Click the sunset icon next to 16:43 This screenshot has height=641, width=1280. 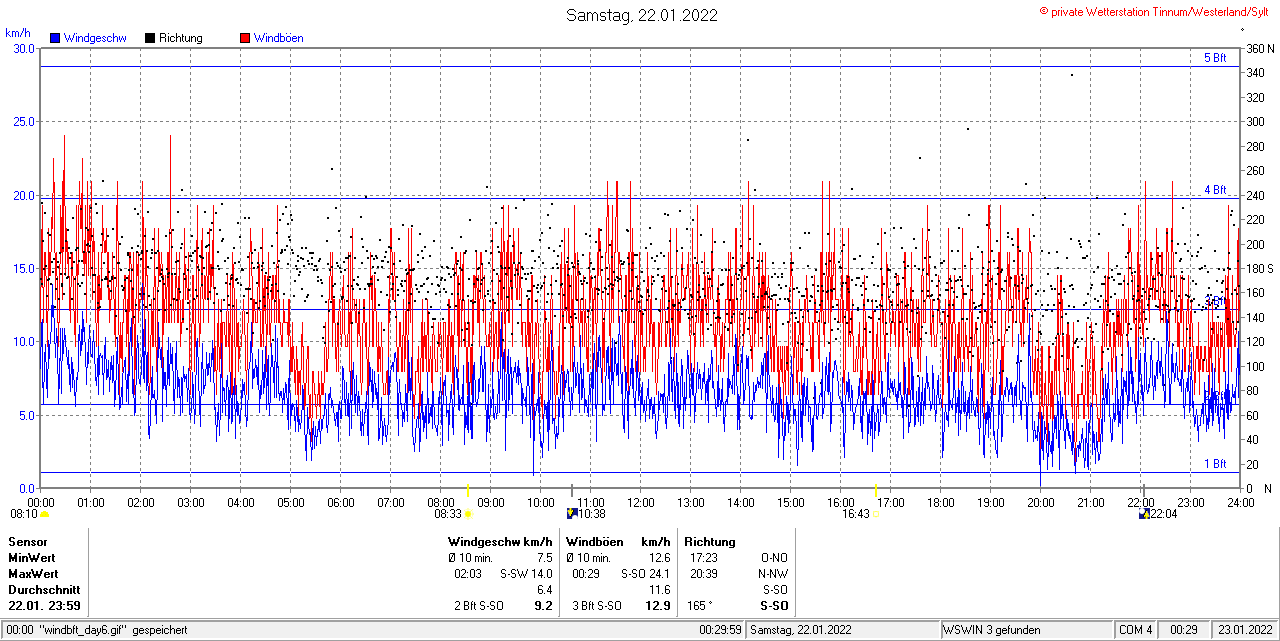click(876, 514)
